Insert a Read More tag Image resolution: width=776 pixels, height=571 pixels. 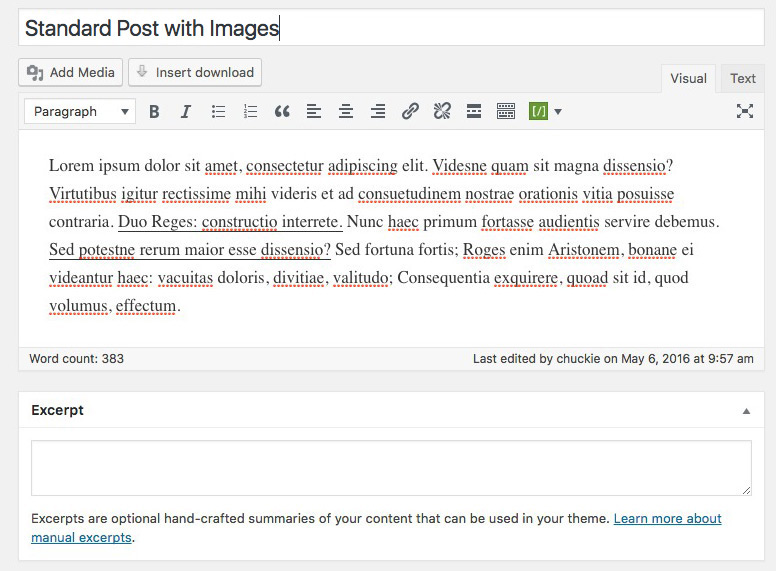coord(474,112)
